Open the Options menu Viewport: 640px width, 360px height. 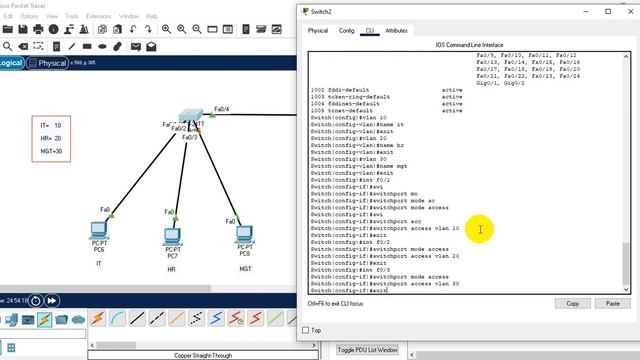pyautogui.click(x=29, y=16)
